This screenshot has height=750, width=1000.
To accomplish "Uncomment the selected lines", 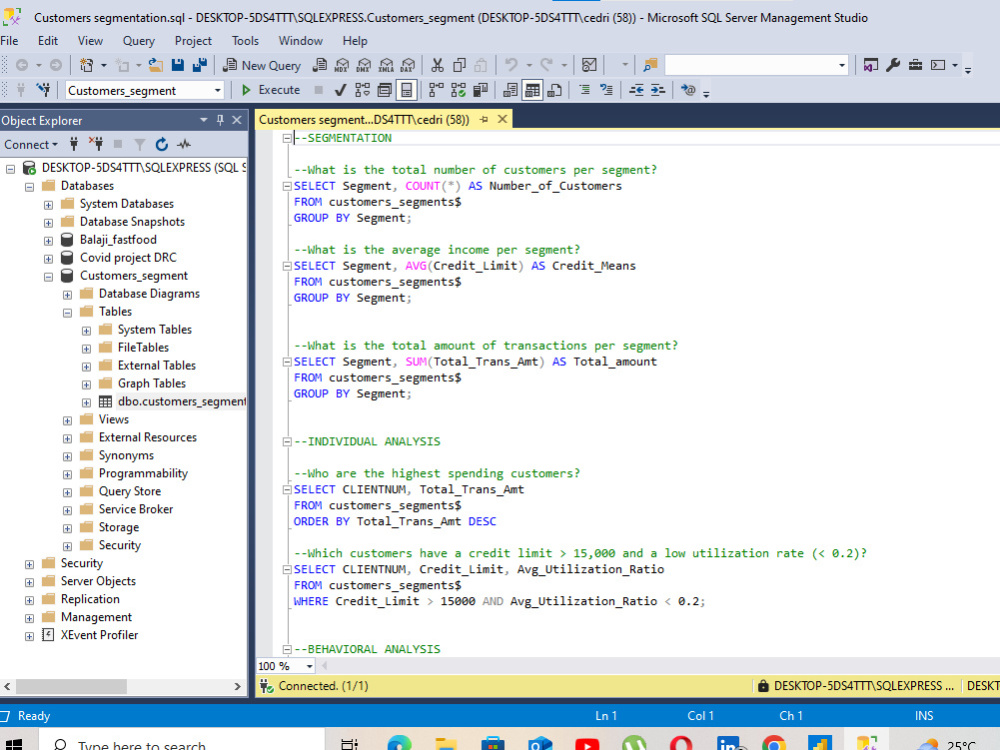I will tap(607, 90).
